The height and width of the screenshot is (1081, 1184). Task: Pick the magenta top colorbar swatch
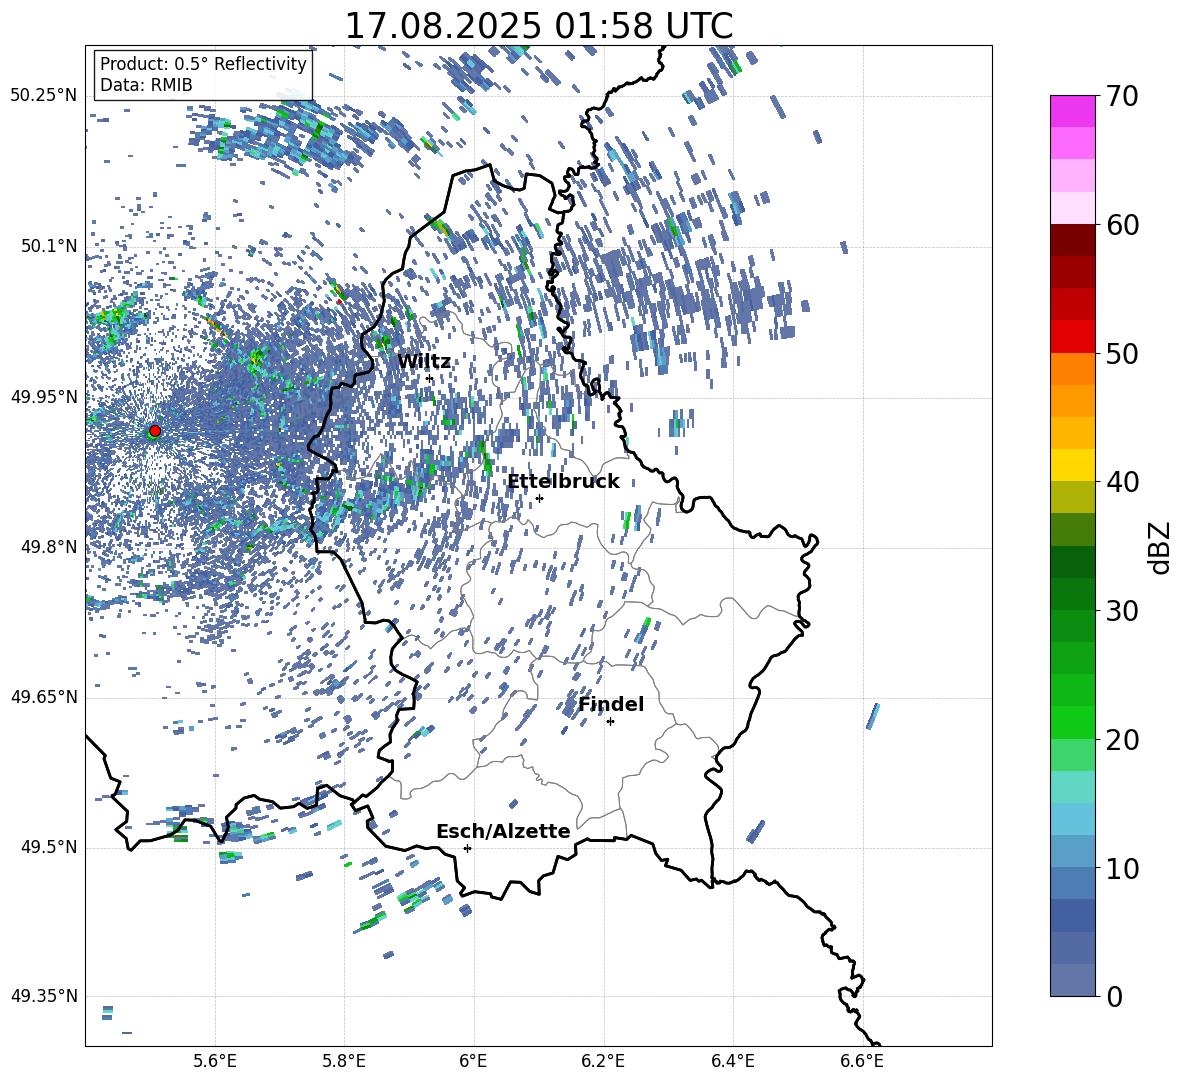point(1072,111)
